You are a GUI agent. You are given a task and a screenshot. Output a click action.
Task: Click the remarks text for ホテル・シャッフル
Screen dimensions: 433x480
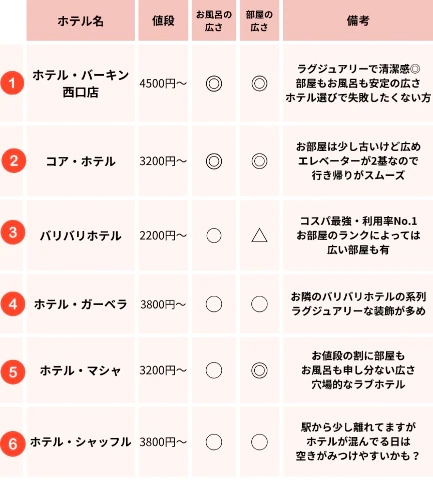point(358,441)
